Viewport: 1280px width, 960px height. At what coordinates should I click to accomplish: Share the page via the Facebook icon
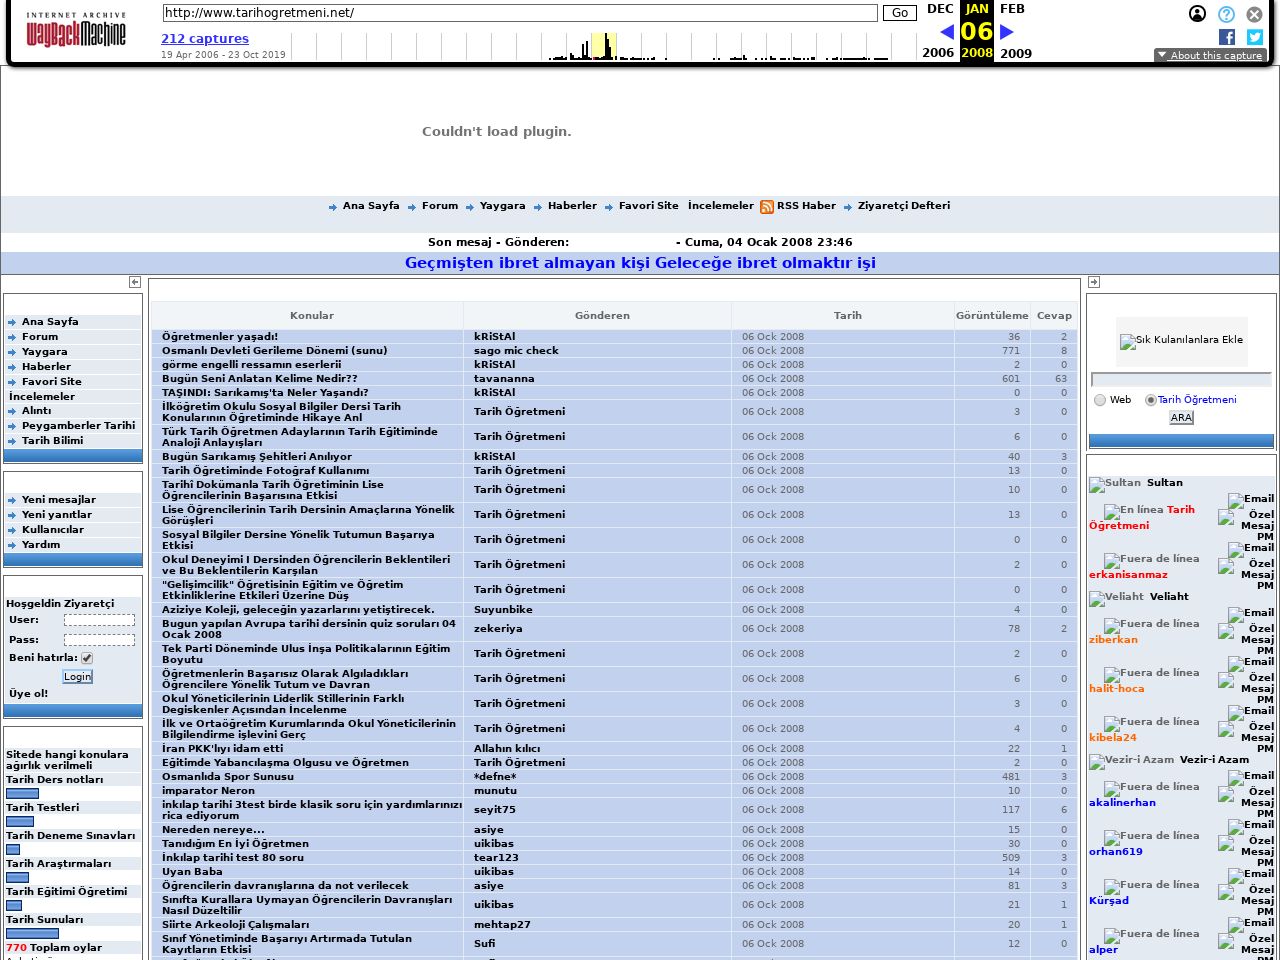(1226, 37)
